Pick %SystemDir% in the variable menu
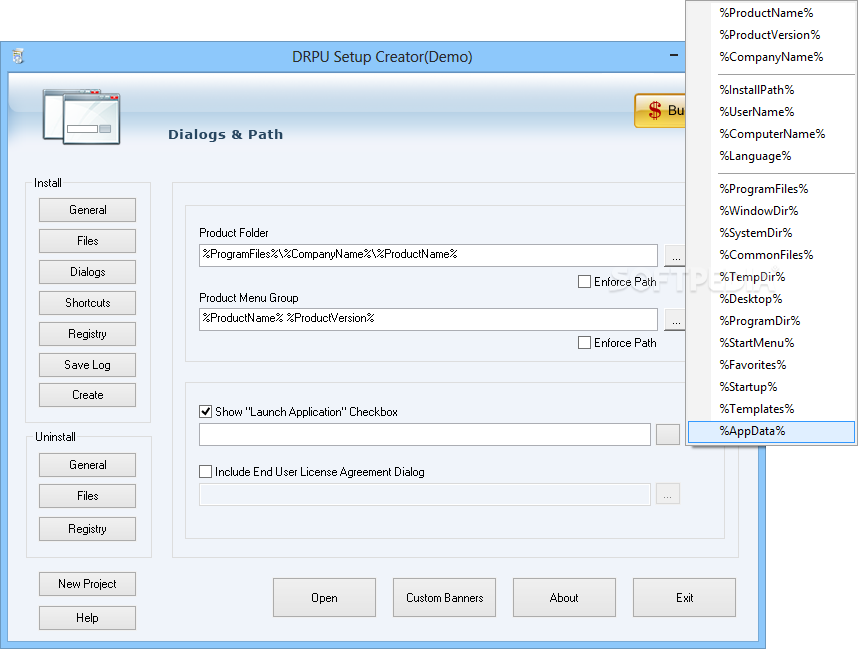 [x=772, y=233]
